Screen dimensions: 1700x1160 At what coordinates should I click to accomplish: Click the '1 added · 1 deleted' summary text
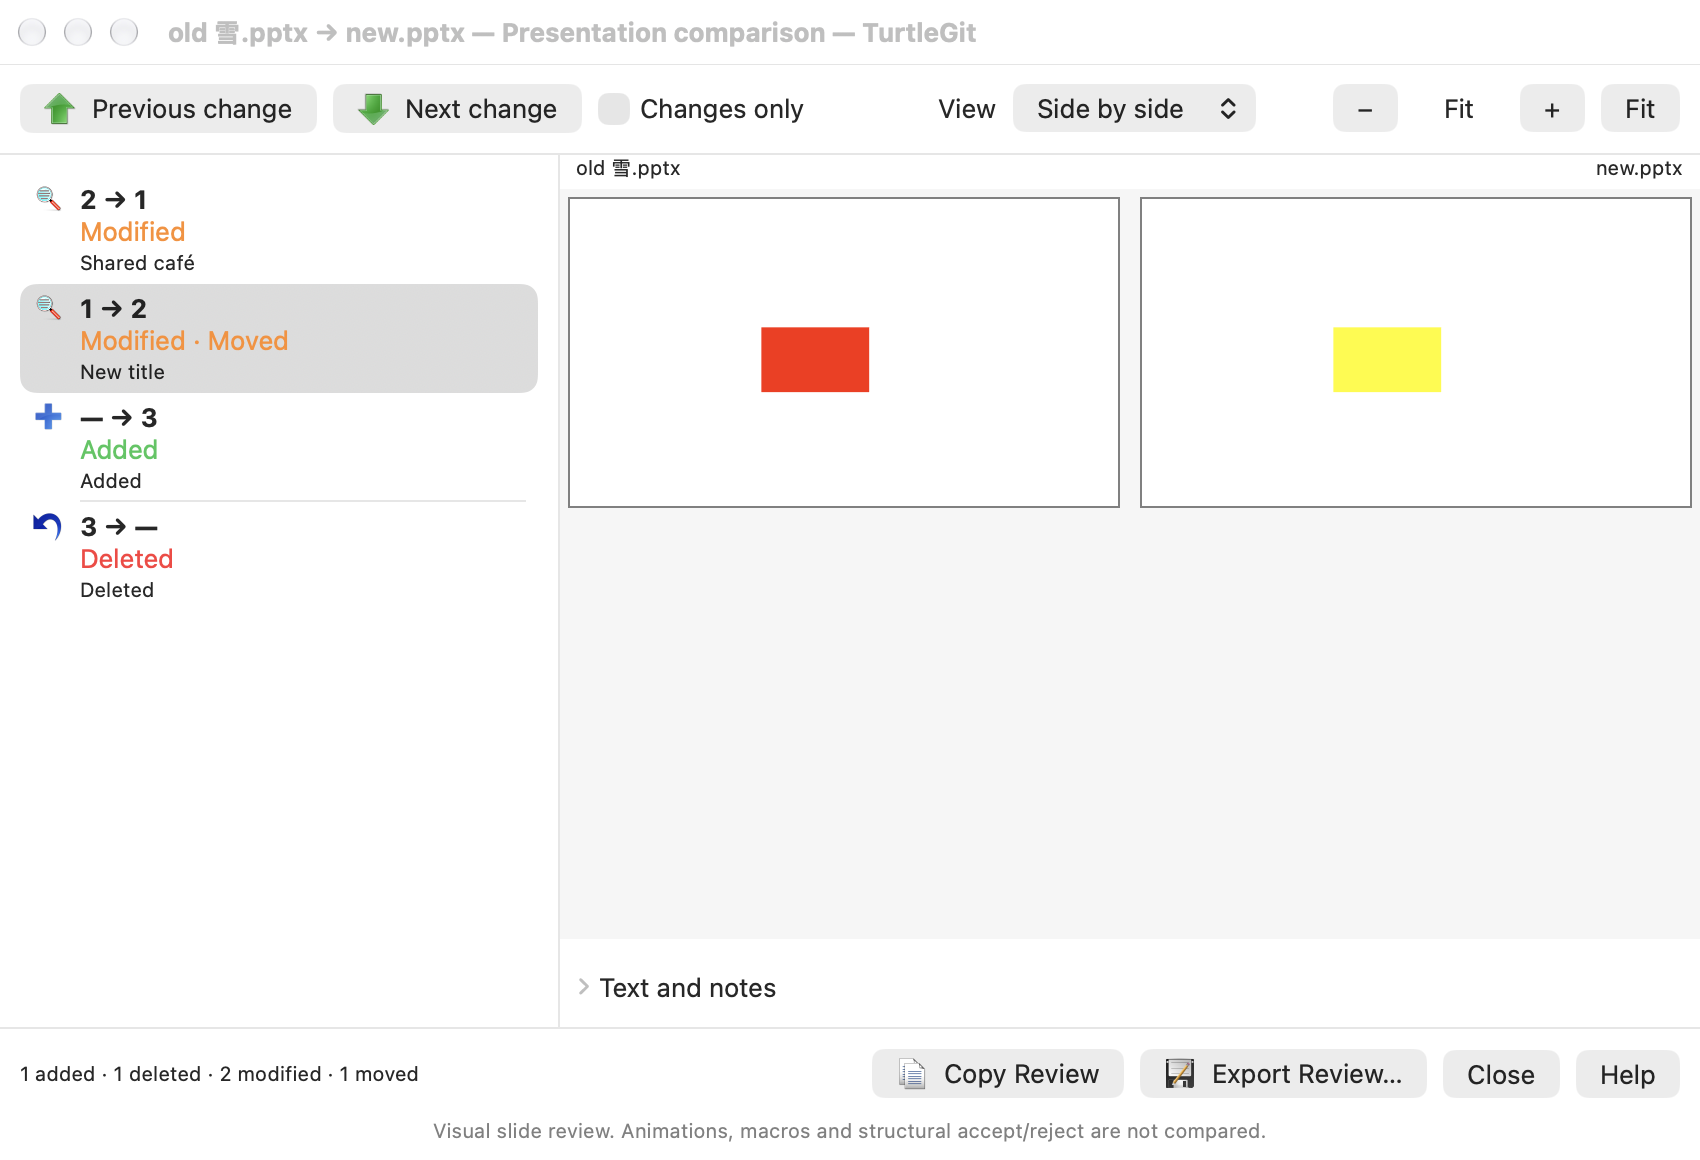pyautogui.click(x=110, y=1074)
